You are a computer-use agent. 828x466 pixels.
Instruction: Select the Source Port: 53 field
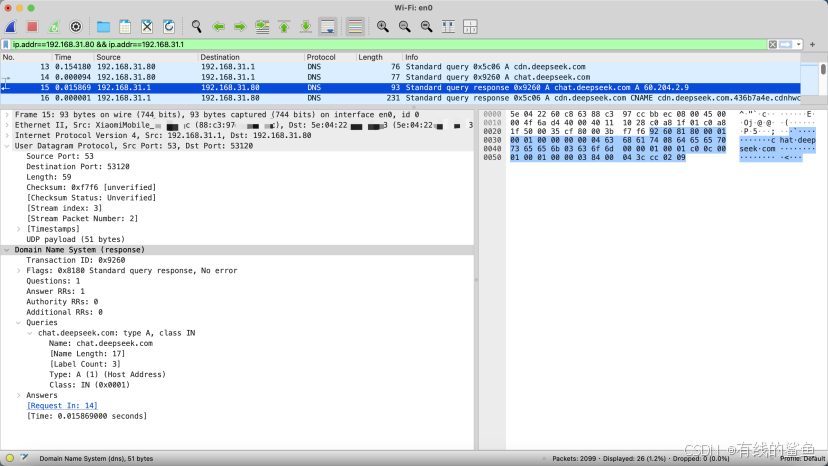(x=60, y=156)
